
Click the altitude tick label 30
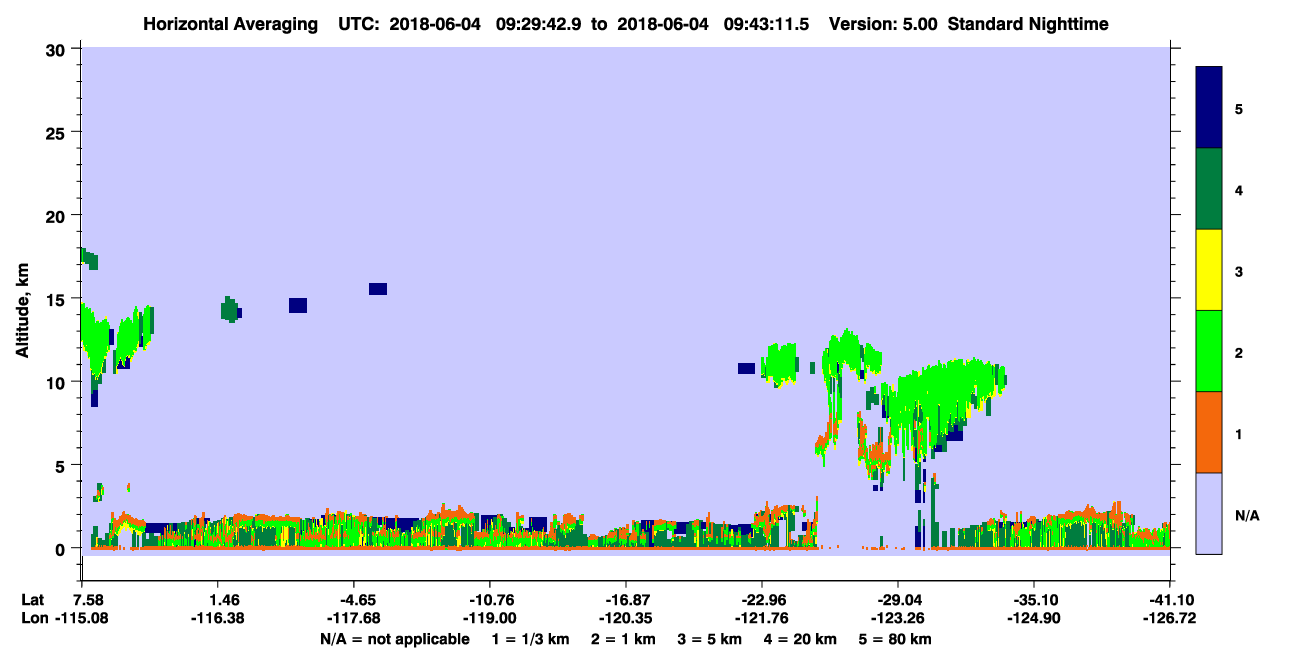pos(58,49)
